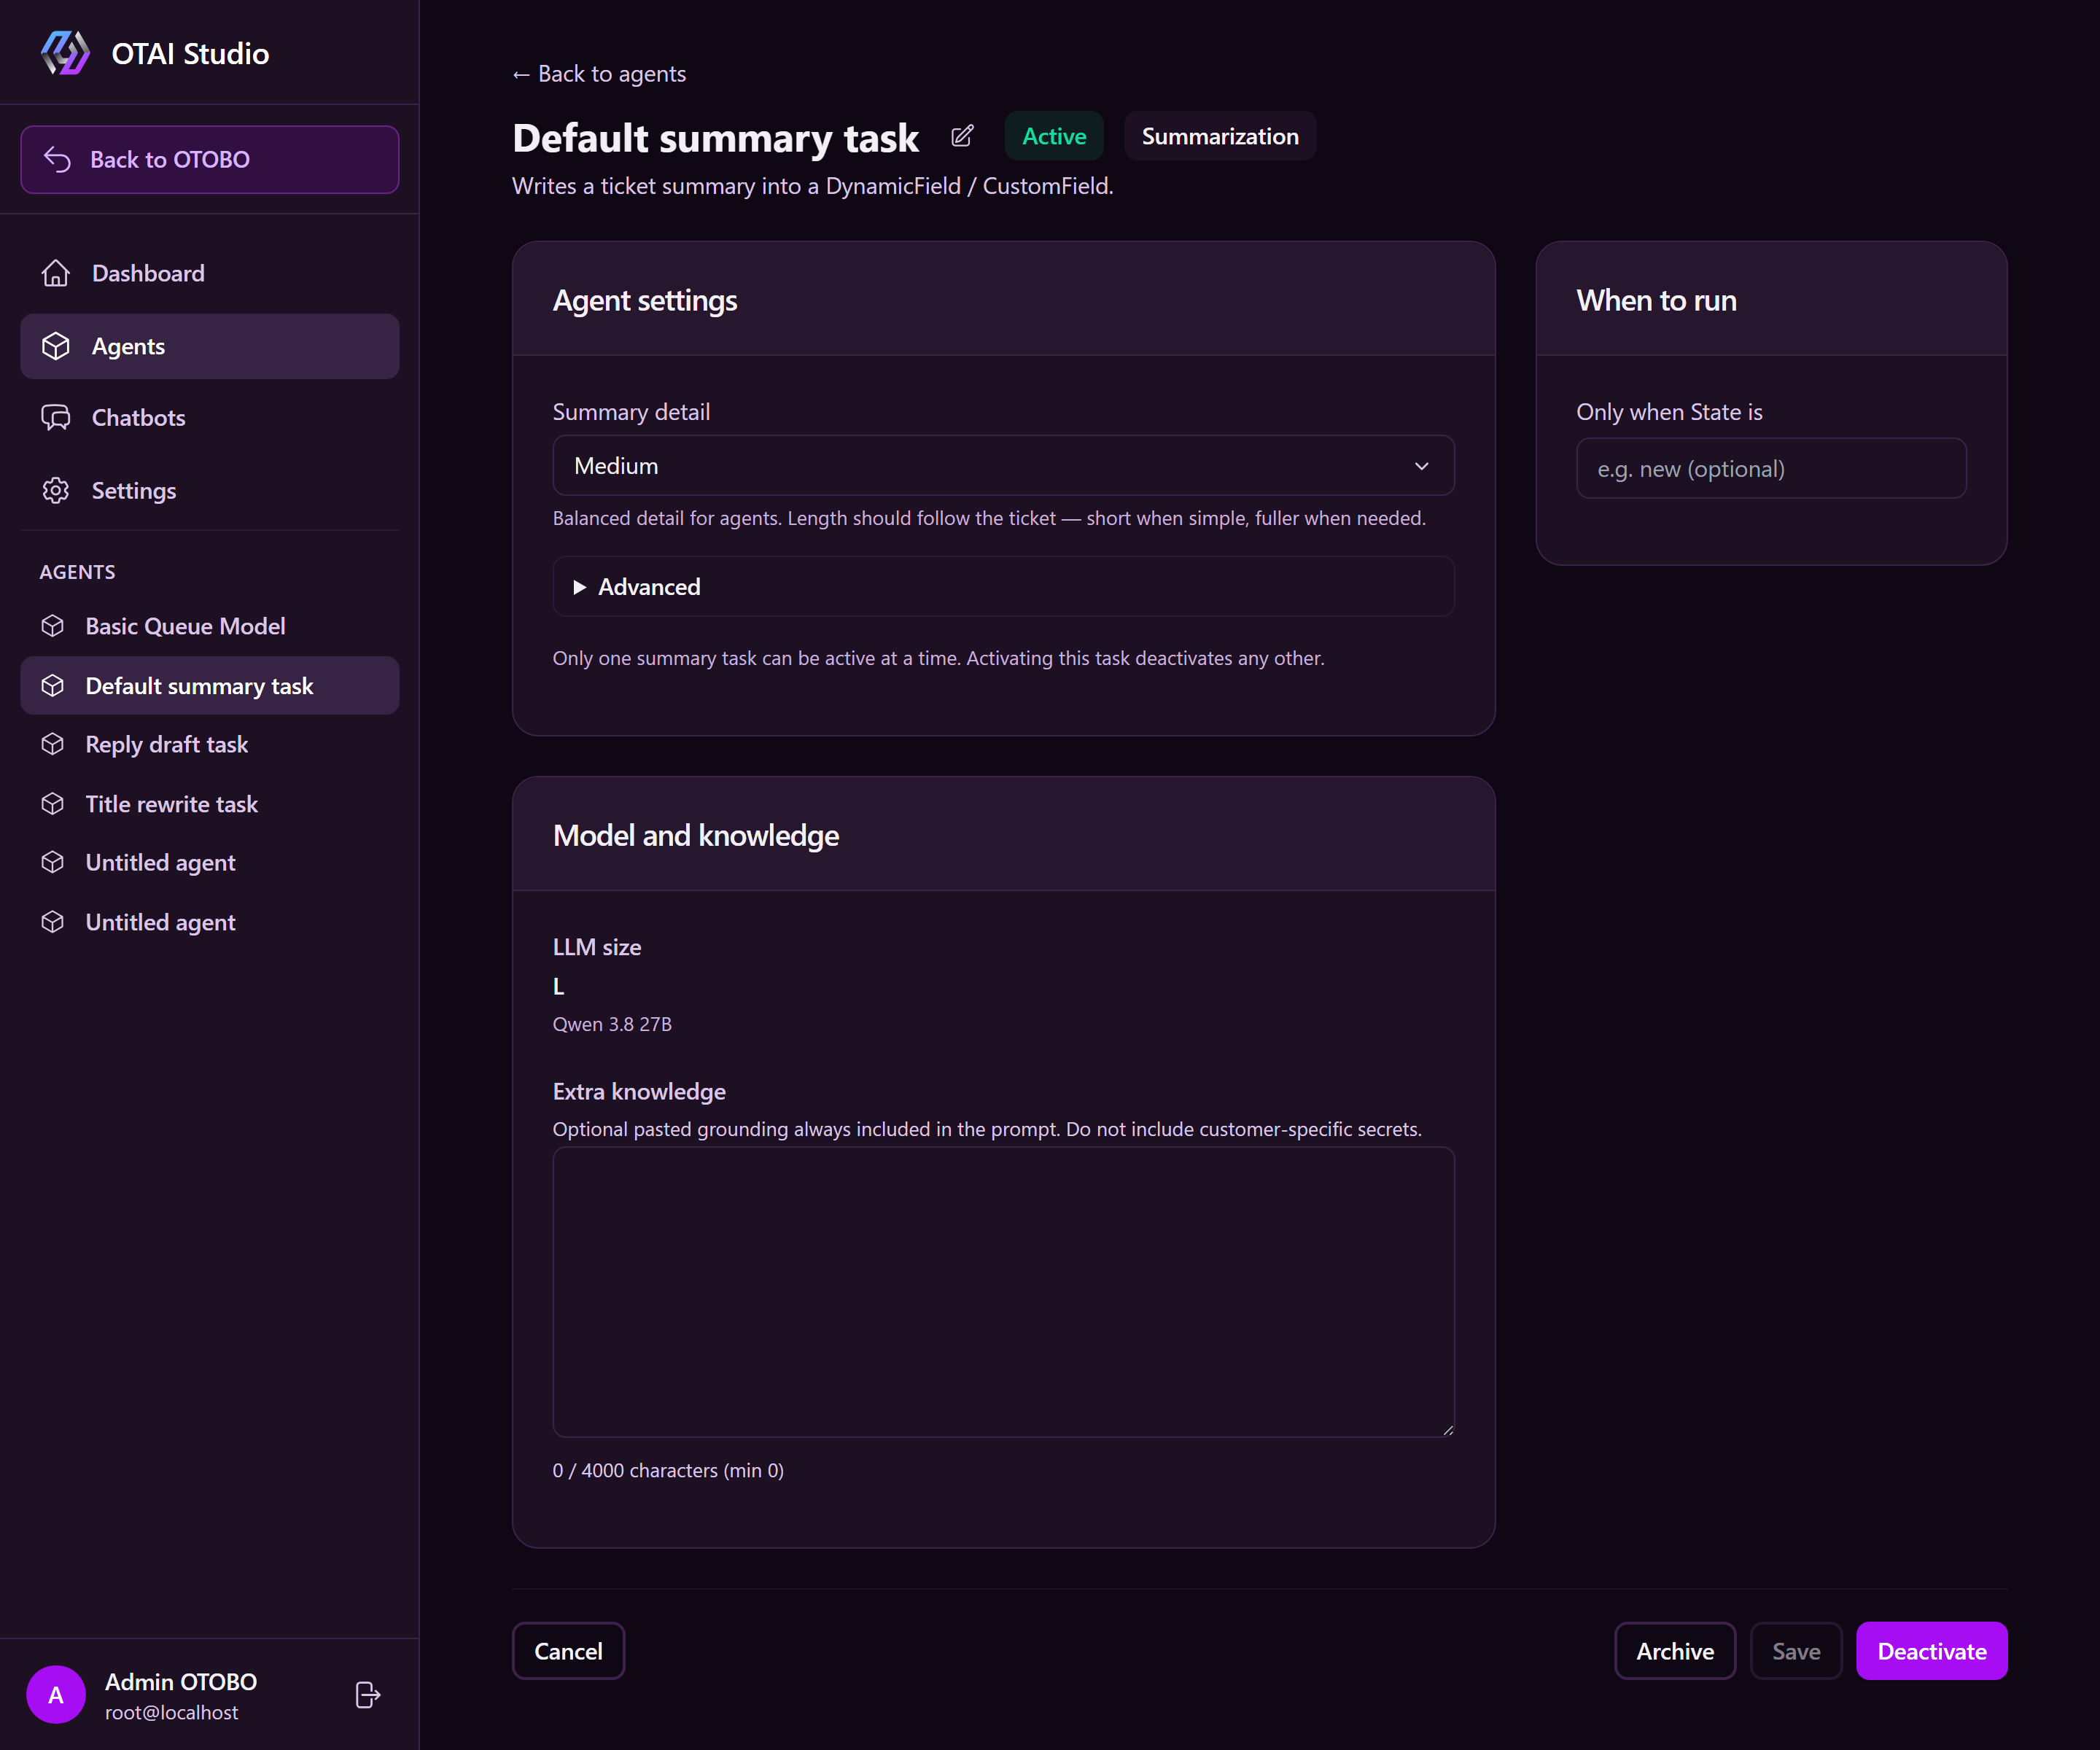
Task: Click the pencil icon to edit agent name
Action: point(962,136)
